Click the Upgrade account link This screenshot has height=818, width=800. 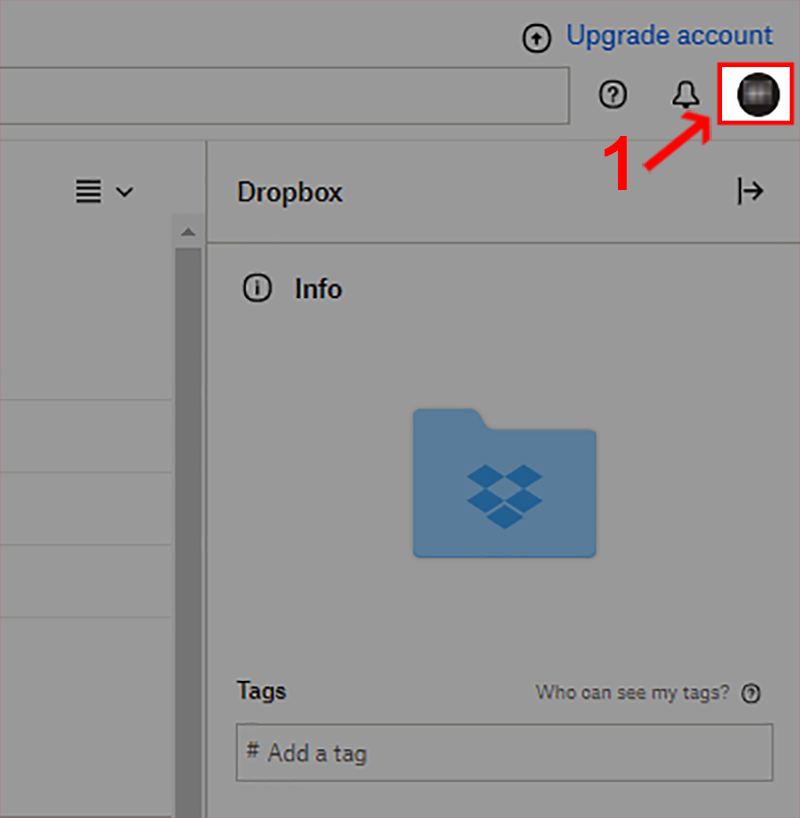tap(669, 35)
